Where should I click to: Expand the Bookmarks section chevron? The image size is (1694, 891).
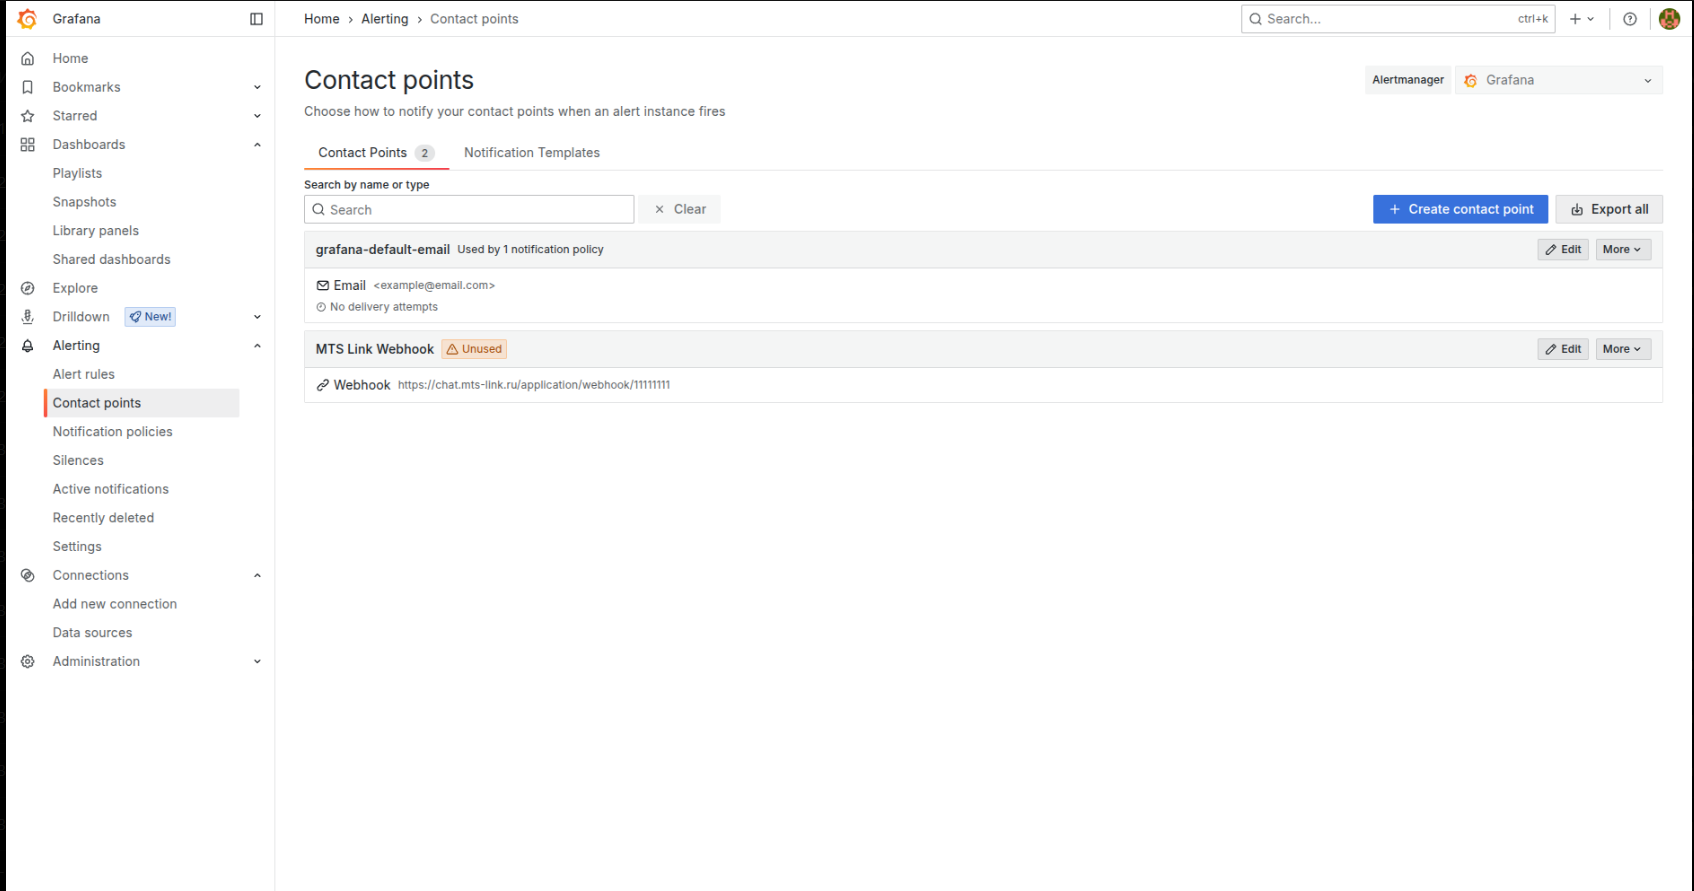[x=257, y=87]
